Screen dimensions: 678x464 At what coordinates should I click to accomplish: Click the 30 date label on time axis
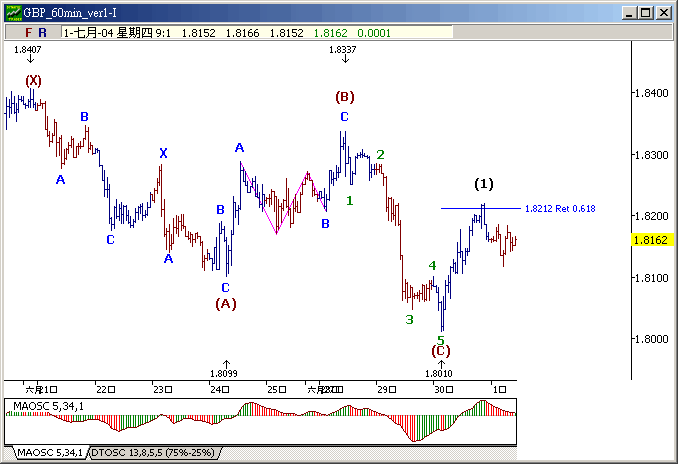coord(444,390)
